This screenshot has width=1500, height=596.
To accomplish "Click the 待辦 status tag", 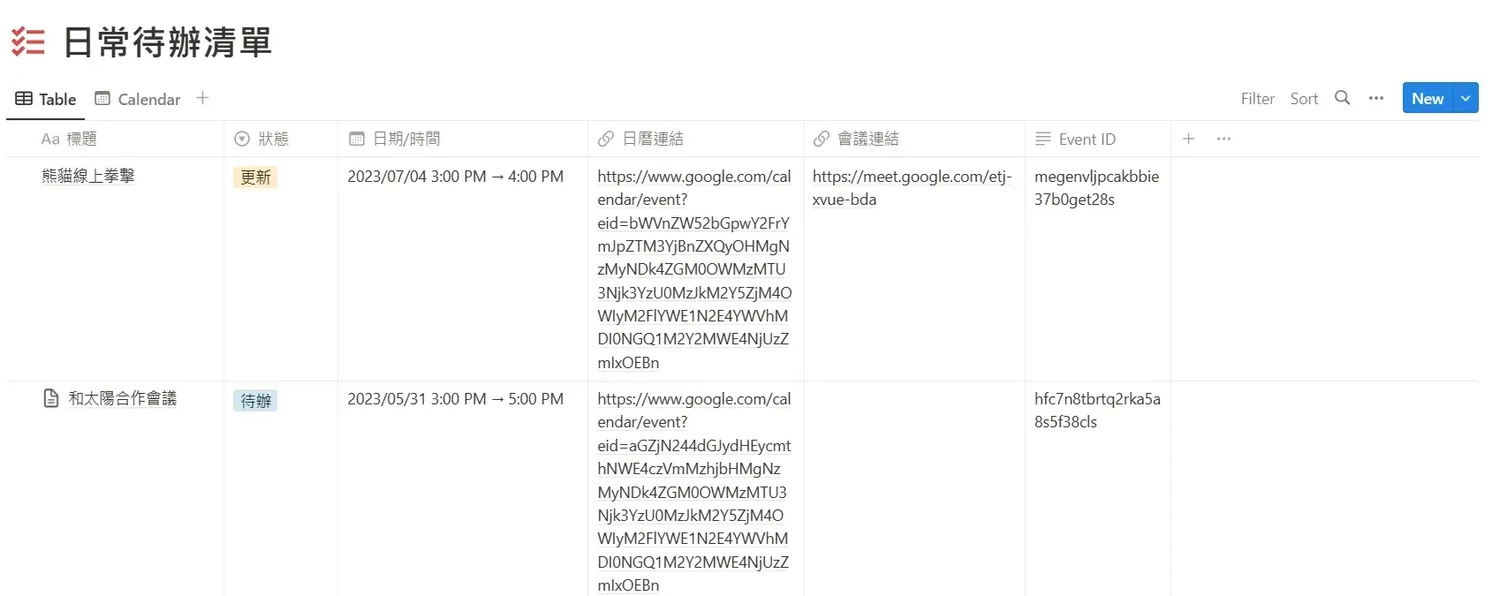I will point(255,401).
